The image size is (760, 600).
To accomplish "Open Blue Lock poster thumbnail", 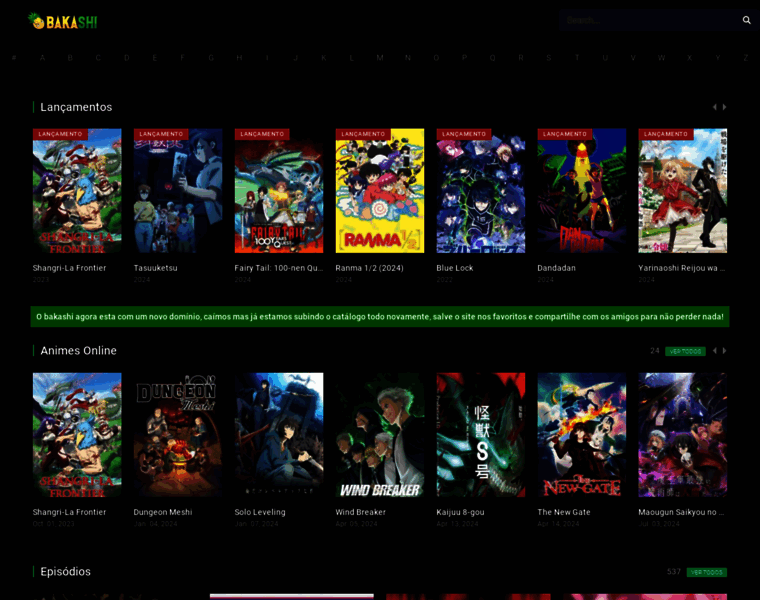I will click(x=480, y=190).
